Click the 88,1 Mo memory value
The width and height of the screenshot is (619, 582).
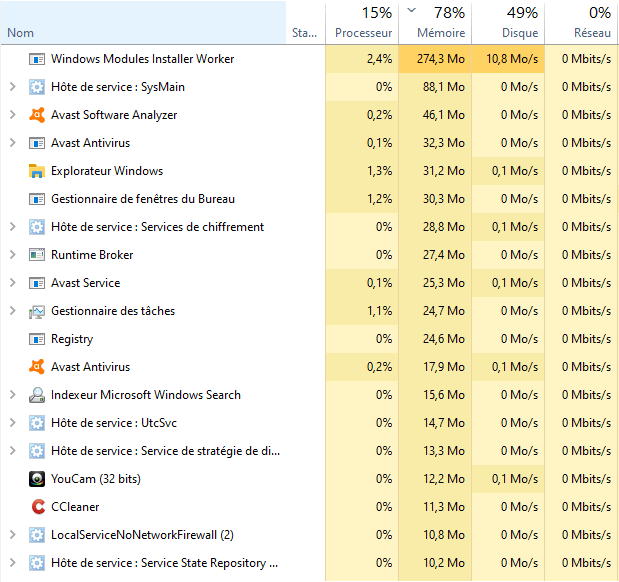(444, 87)
